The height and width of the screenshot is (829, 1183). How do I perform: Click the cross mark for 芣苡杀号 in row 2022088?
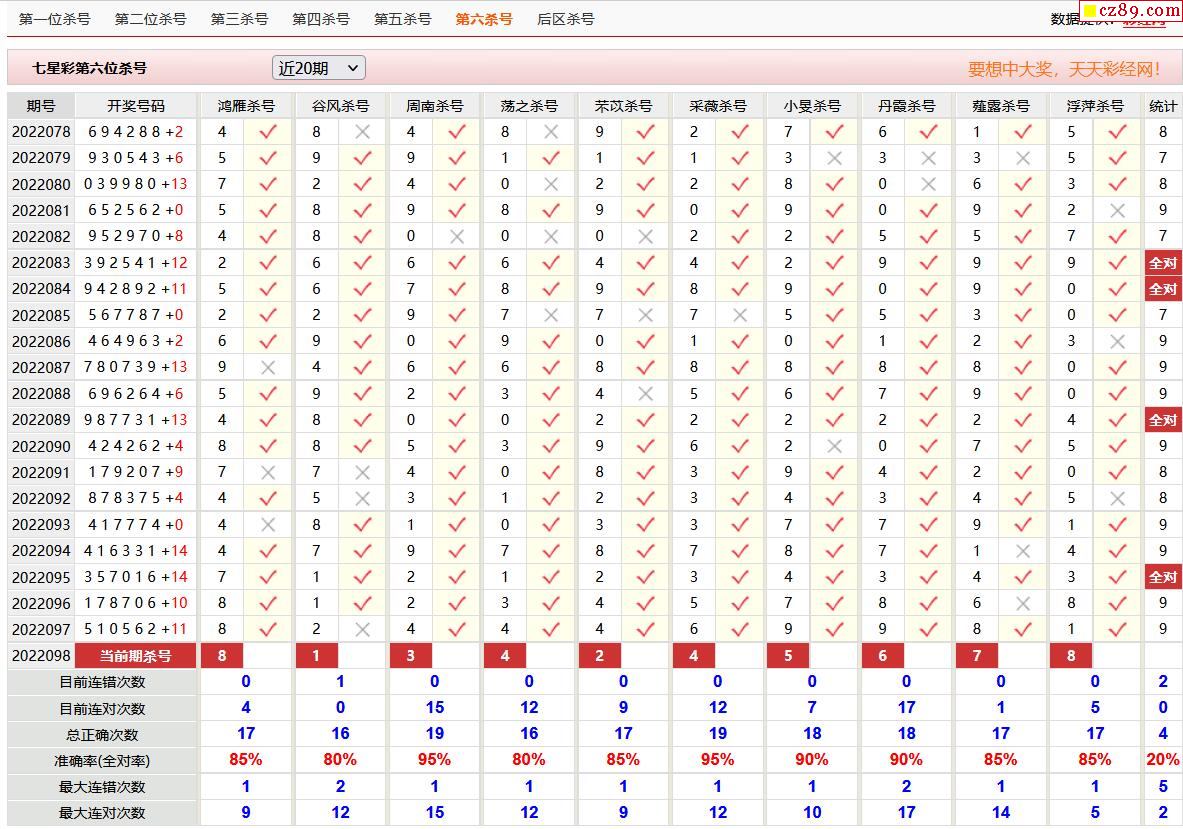click(x=645, y=394)
